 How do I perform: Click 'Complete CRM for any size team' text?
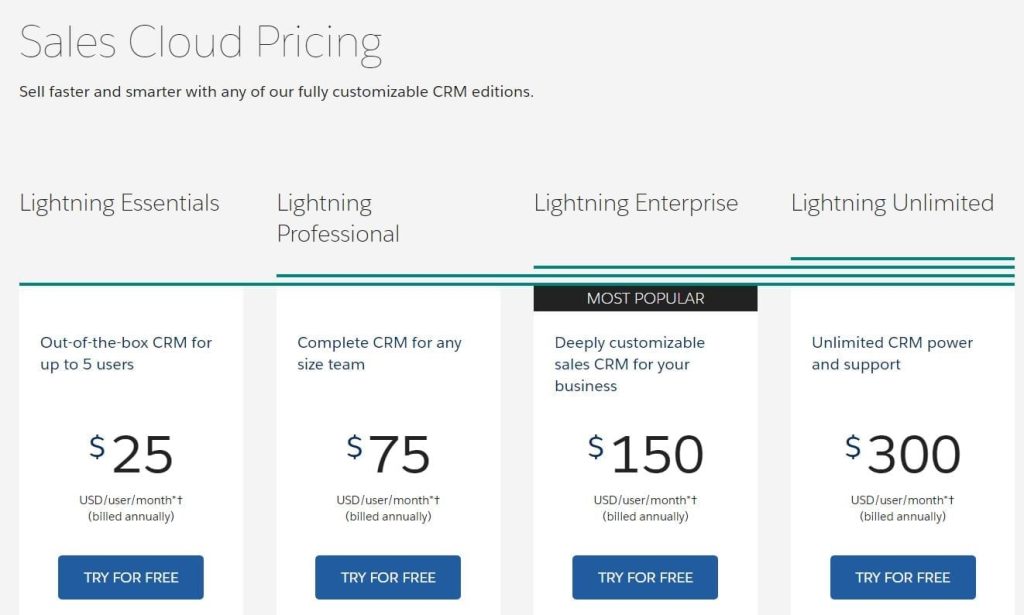(x=379, y=353)
